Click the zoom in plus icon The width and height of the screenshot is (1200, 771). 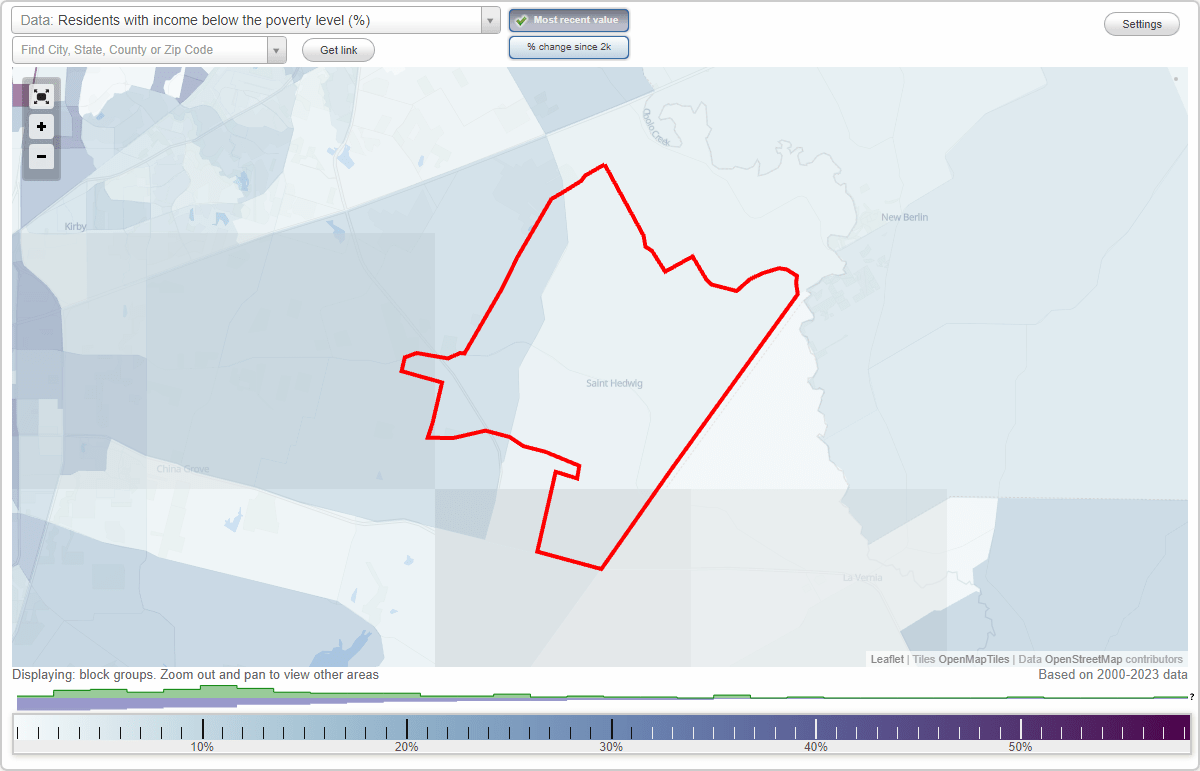point(41,126)
